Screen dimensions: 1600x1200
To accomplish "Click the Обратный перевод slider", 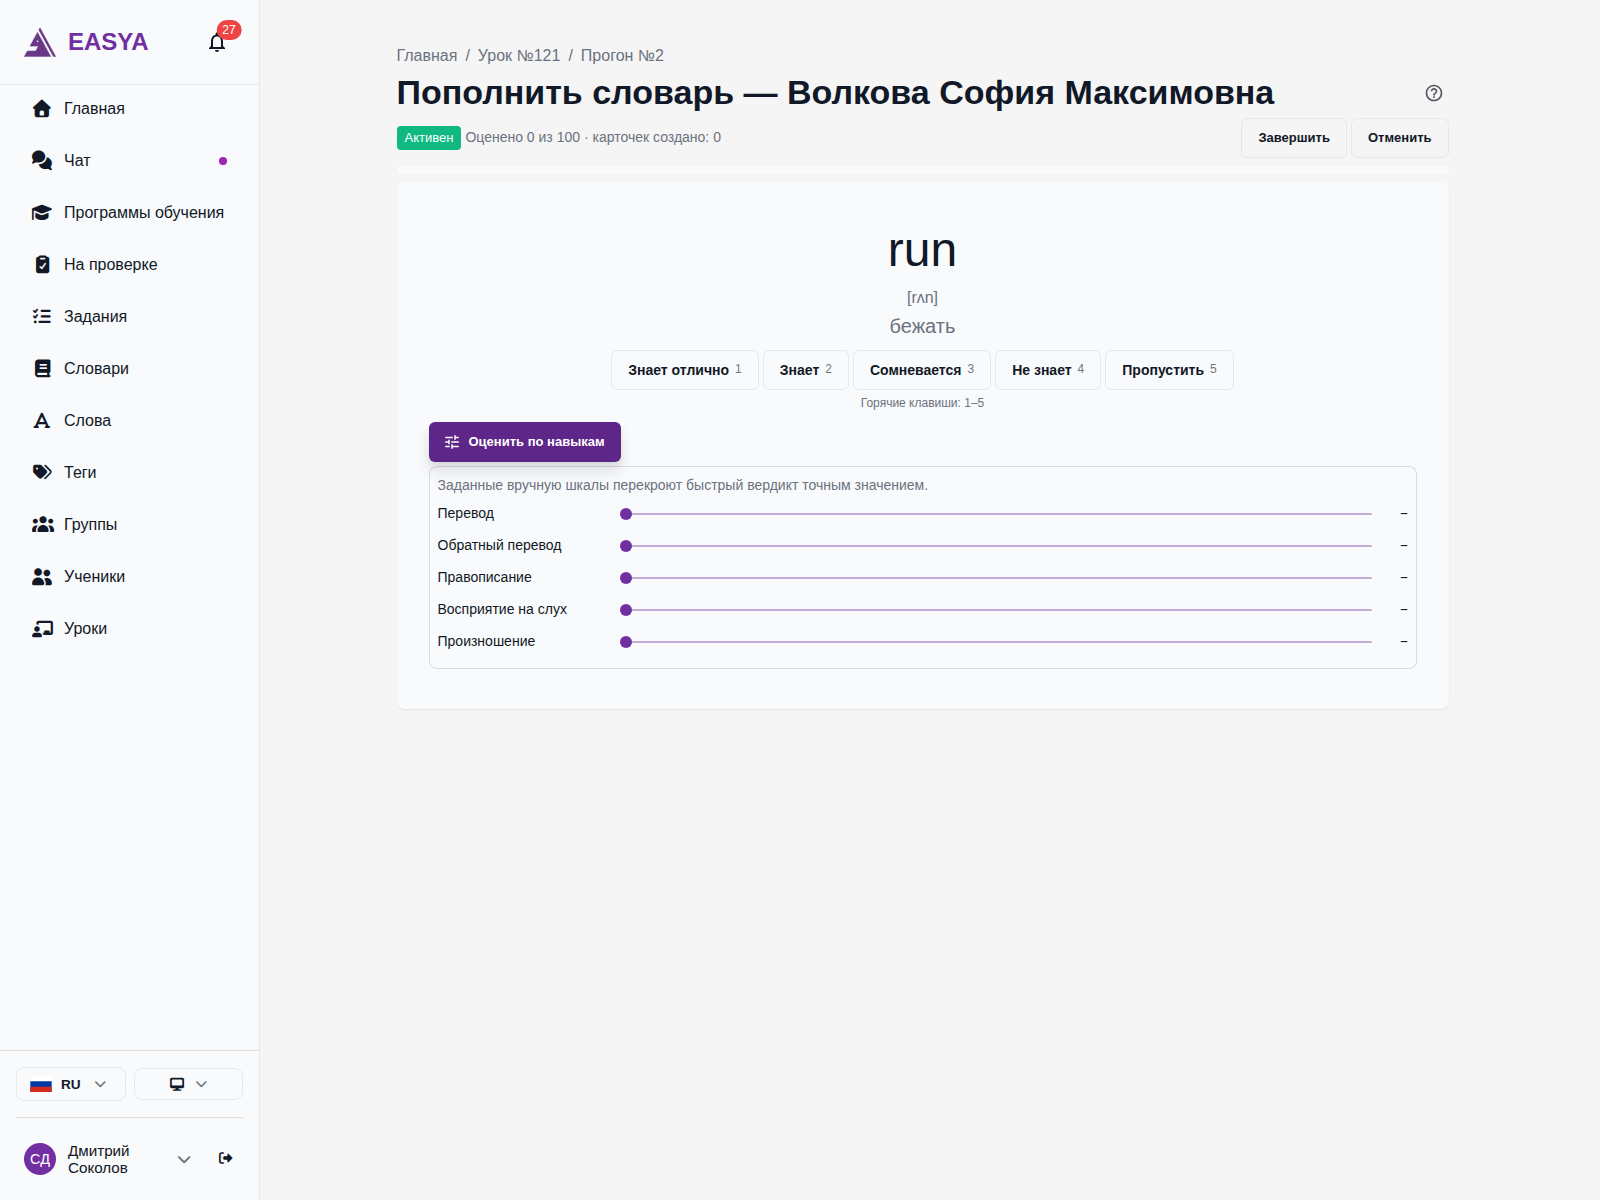I will click(998, 546).
